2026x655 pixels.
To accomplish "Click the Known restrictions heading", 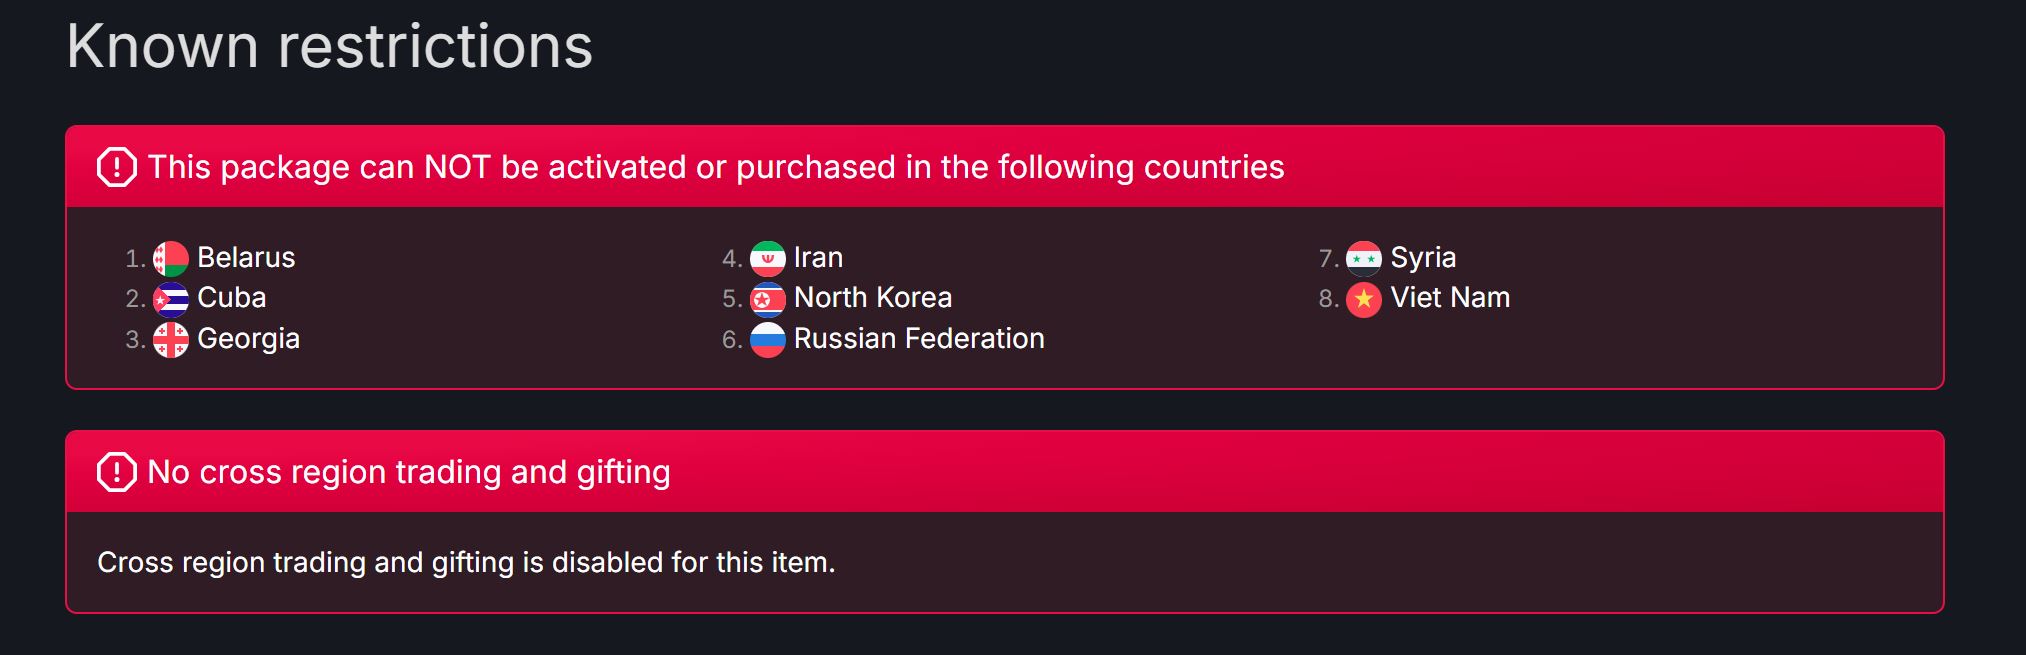I will click(330, 46).
